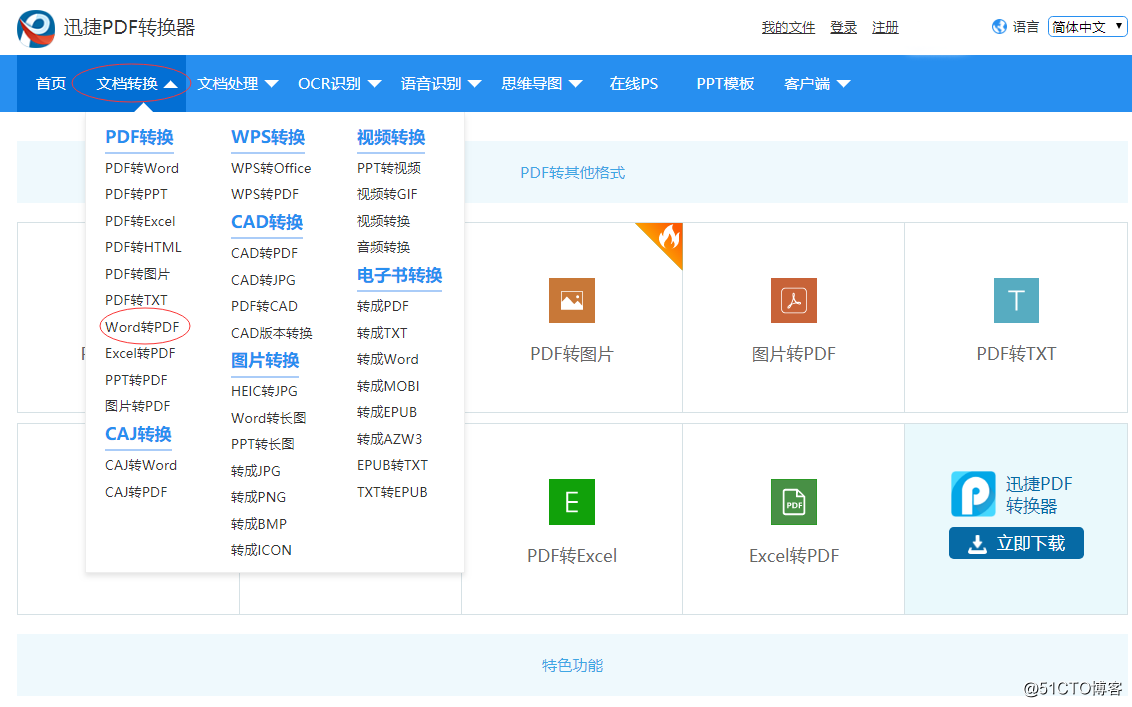1132x707 pixels.
Task: Select HEIC转JPG entry
Action: [x=264, y=391]
